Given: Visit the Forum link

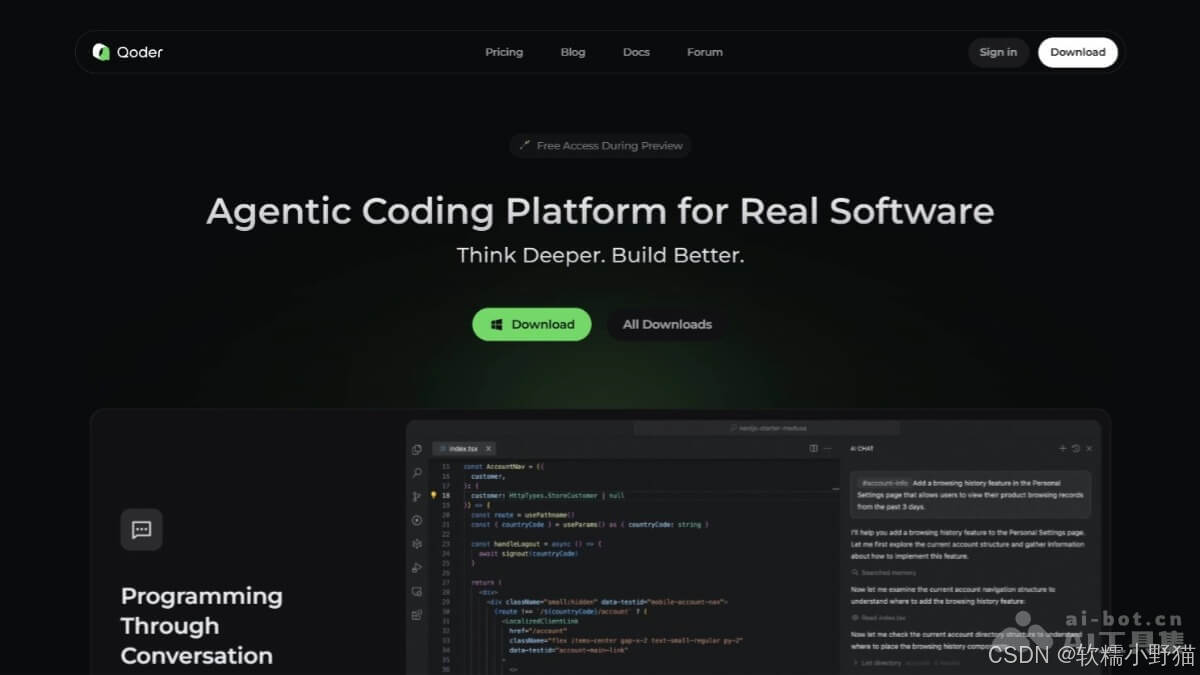Looking at the screenshot, I should point(705,52).
